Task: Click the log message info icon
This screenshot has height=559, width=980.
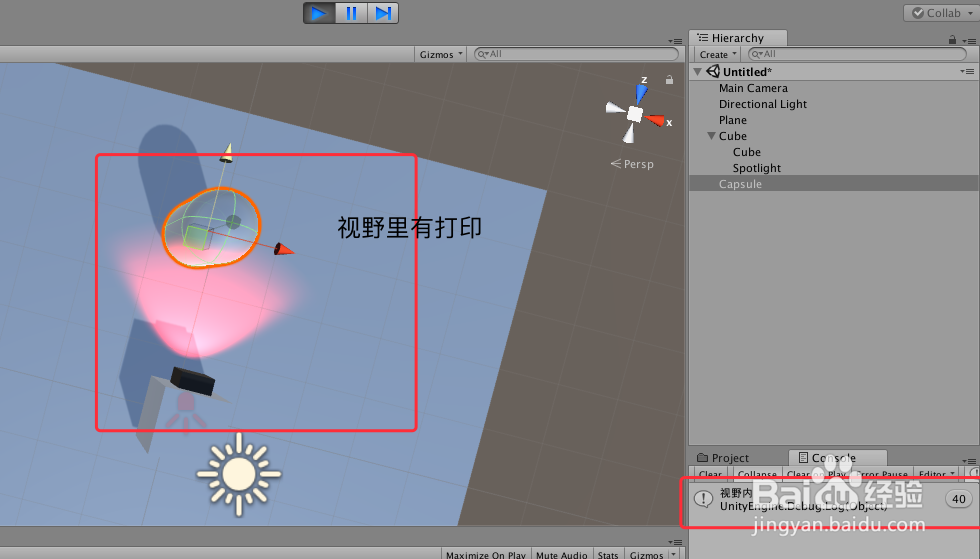Action: [x=704, y=499]
